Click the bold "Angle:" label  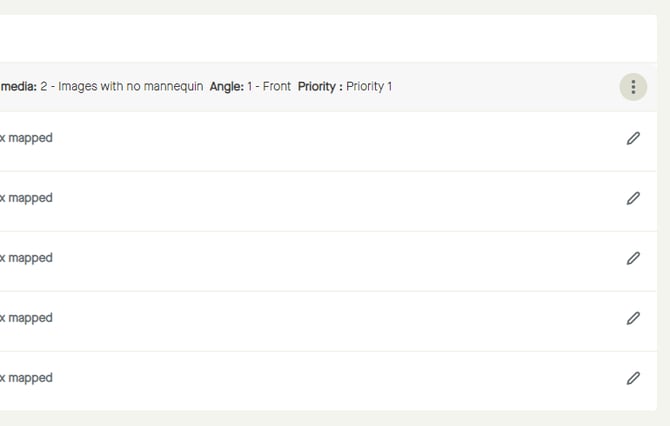pos(227,87)
